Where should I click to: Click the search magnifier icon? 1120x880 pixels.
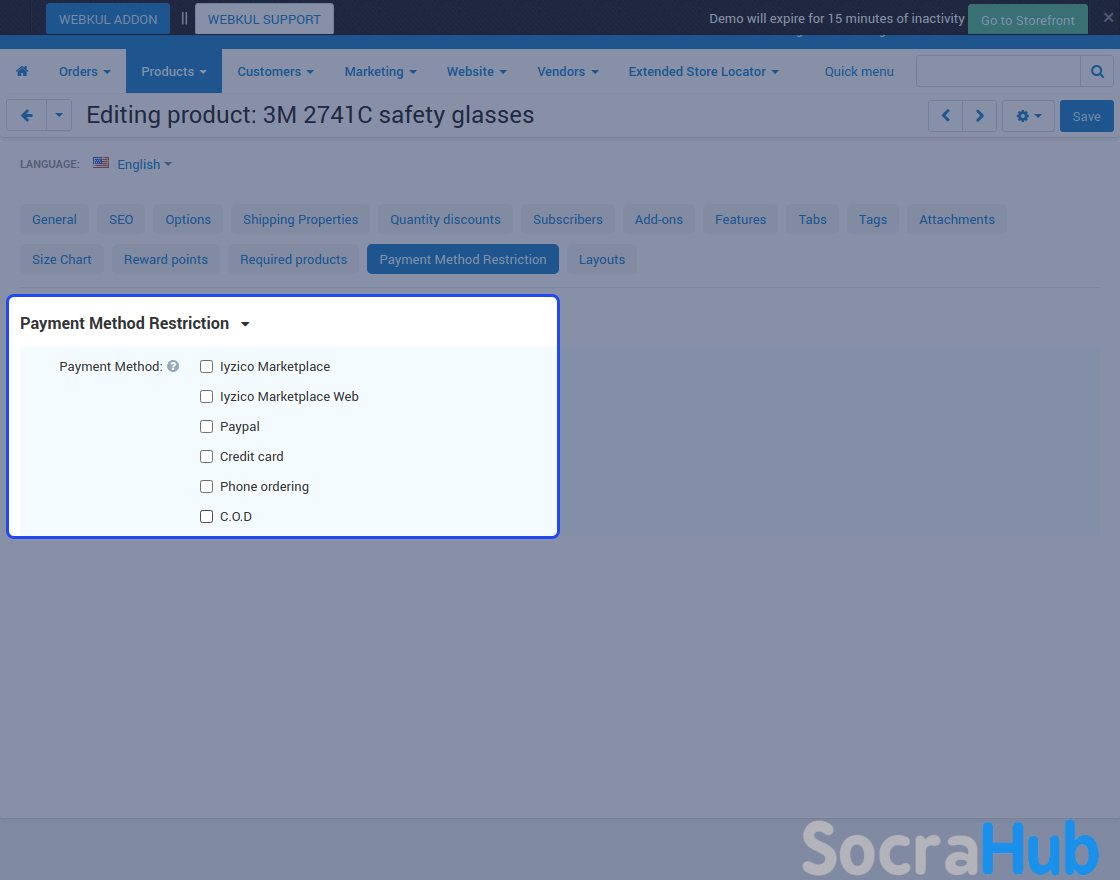[1097, 72]
